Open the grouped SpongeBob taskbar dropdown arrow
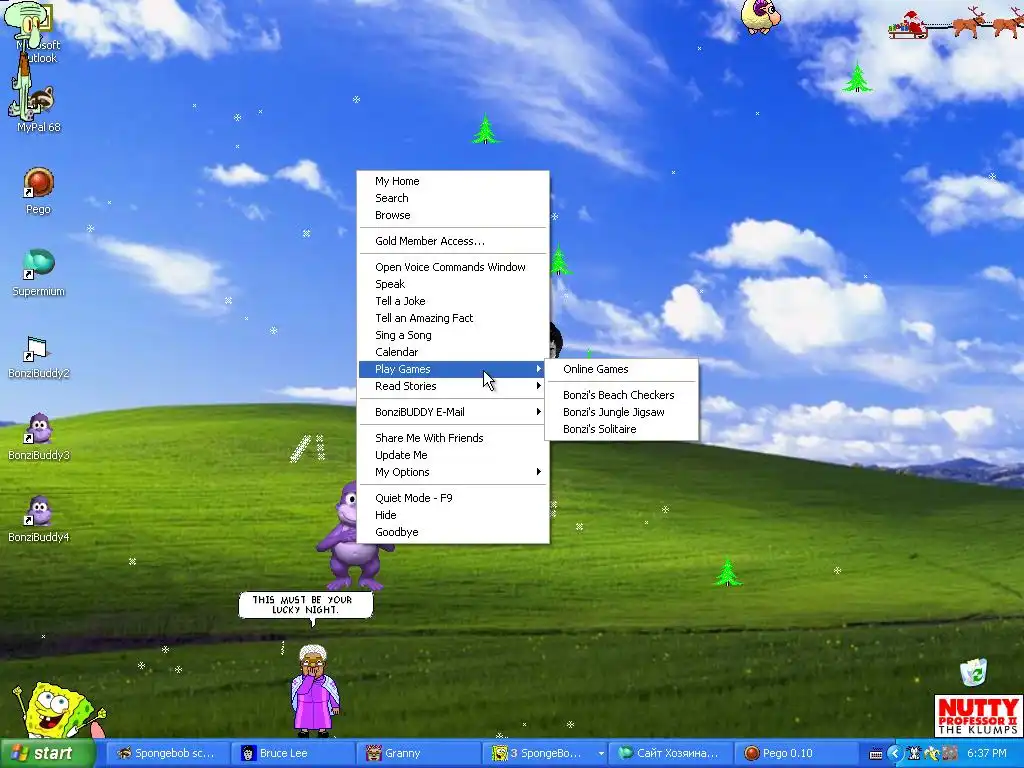Screen dimensions: 1024x768 coord(600,754)
